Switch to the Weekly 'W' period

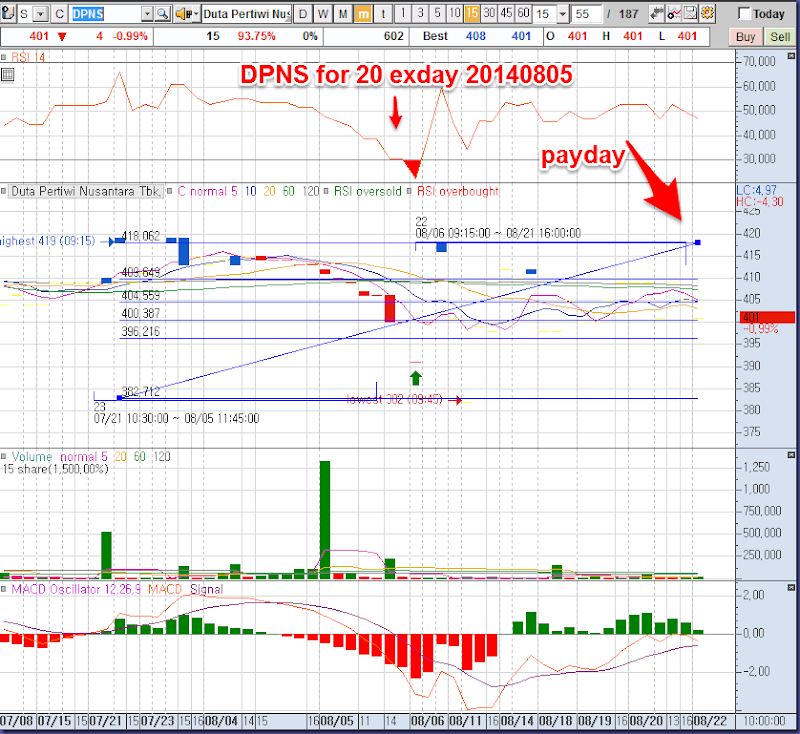[x=323, y=14]
